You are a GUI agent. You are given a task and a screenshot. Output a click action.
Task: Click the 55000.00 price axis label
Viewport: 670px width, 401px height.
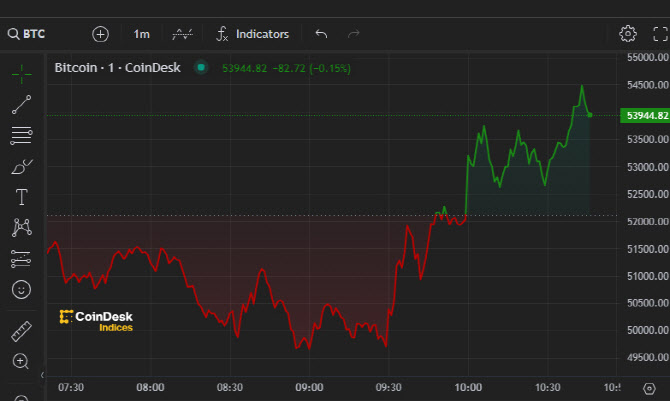tap(647, 57)
